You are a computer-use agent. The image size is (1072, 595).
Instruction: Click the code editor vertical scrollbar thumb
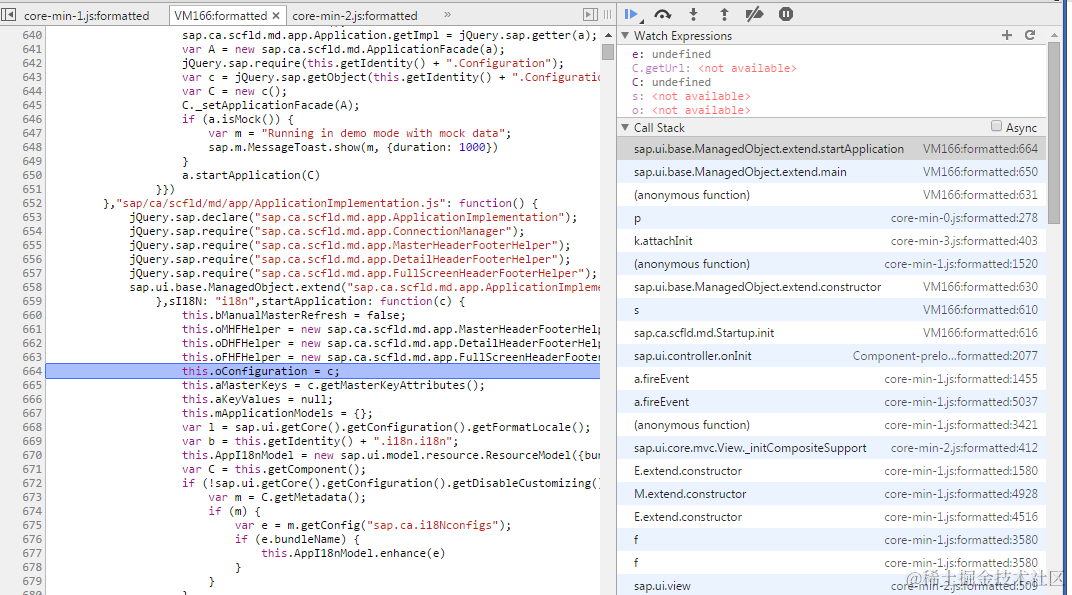608,53
